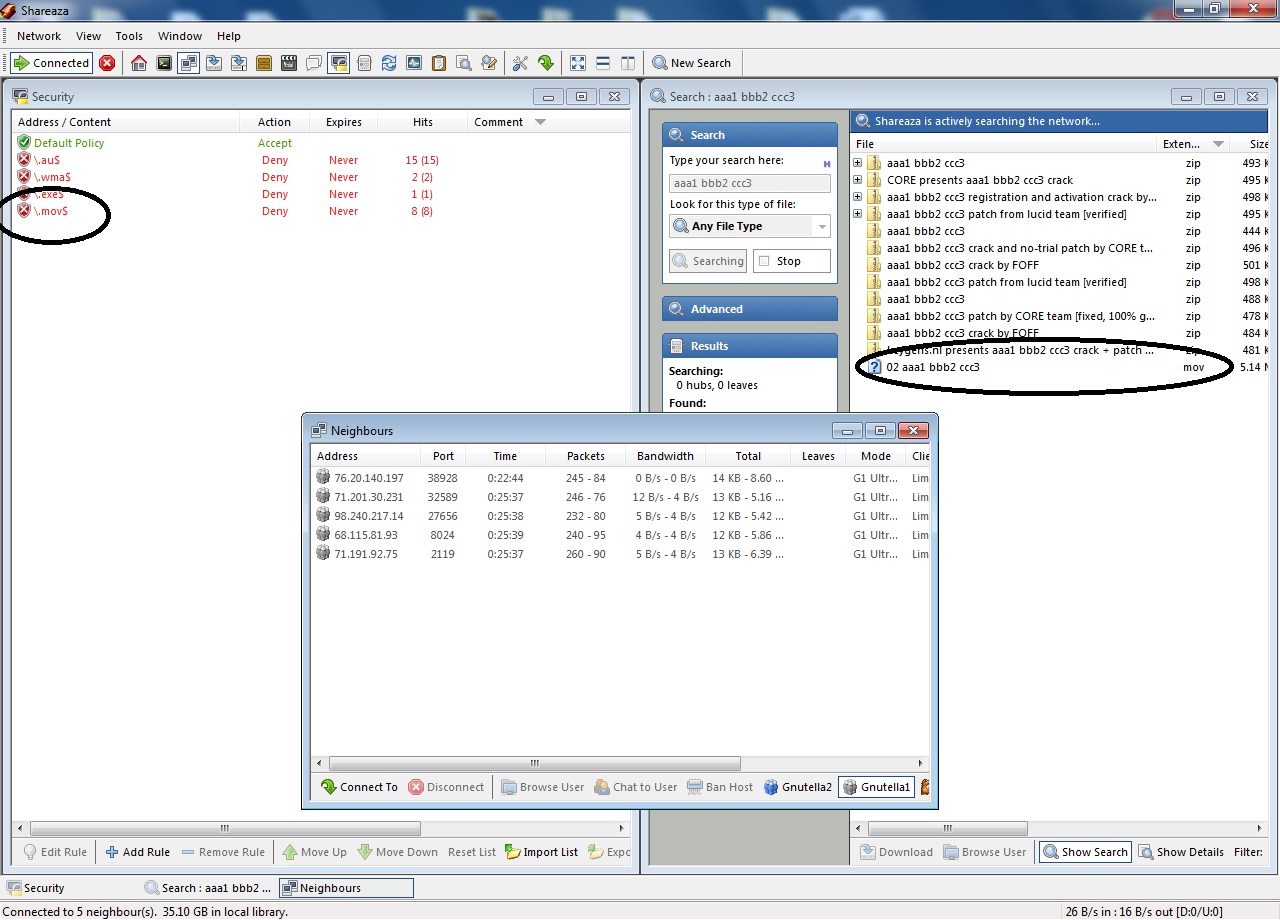Click the red disconnect icon beside Connected
This screenshot has width=1280, height=920.
pyautogui.click(x=107, y=63)
